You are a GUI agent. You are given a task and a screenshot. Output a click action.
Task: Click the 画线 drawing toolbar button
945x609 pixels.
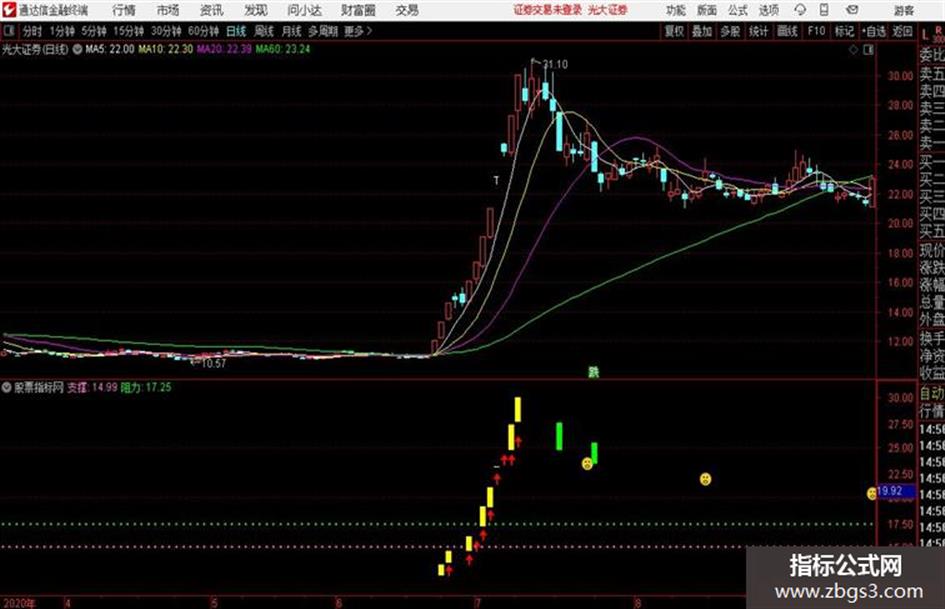tap(787, 31)
